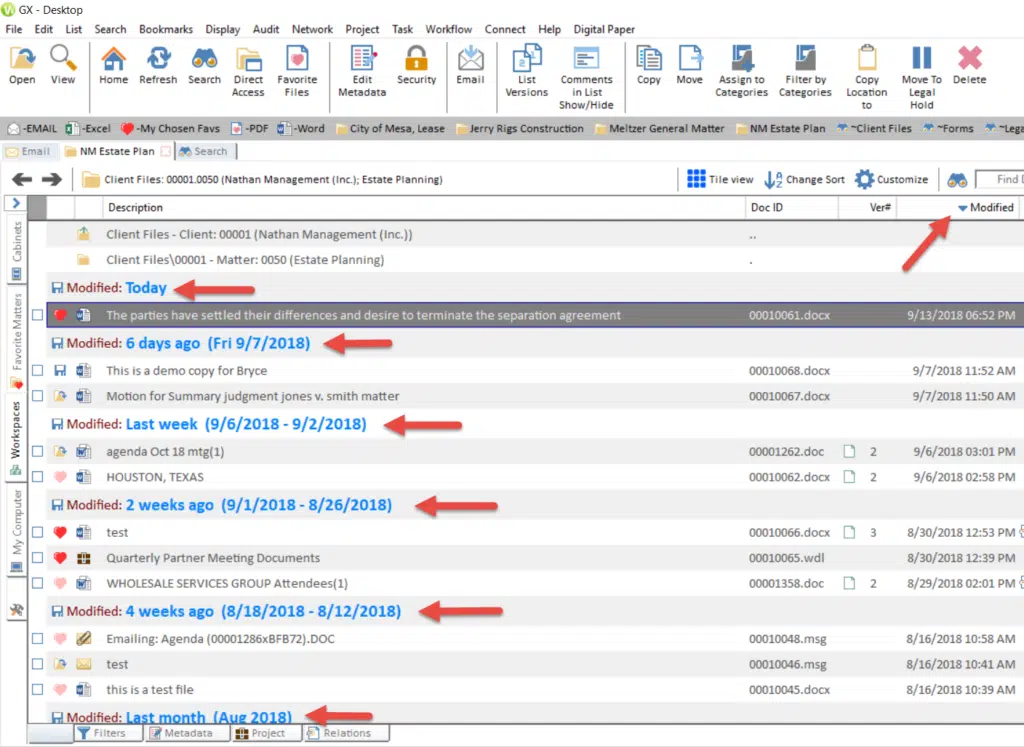Open the Workflow menu
This screenshot has height=747, width=1024.
tap(449, 29)
